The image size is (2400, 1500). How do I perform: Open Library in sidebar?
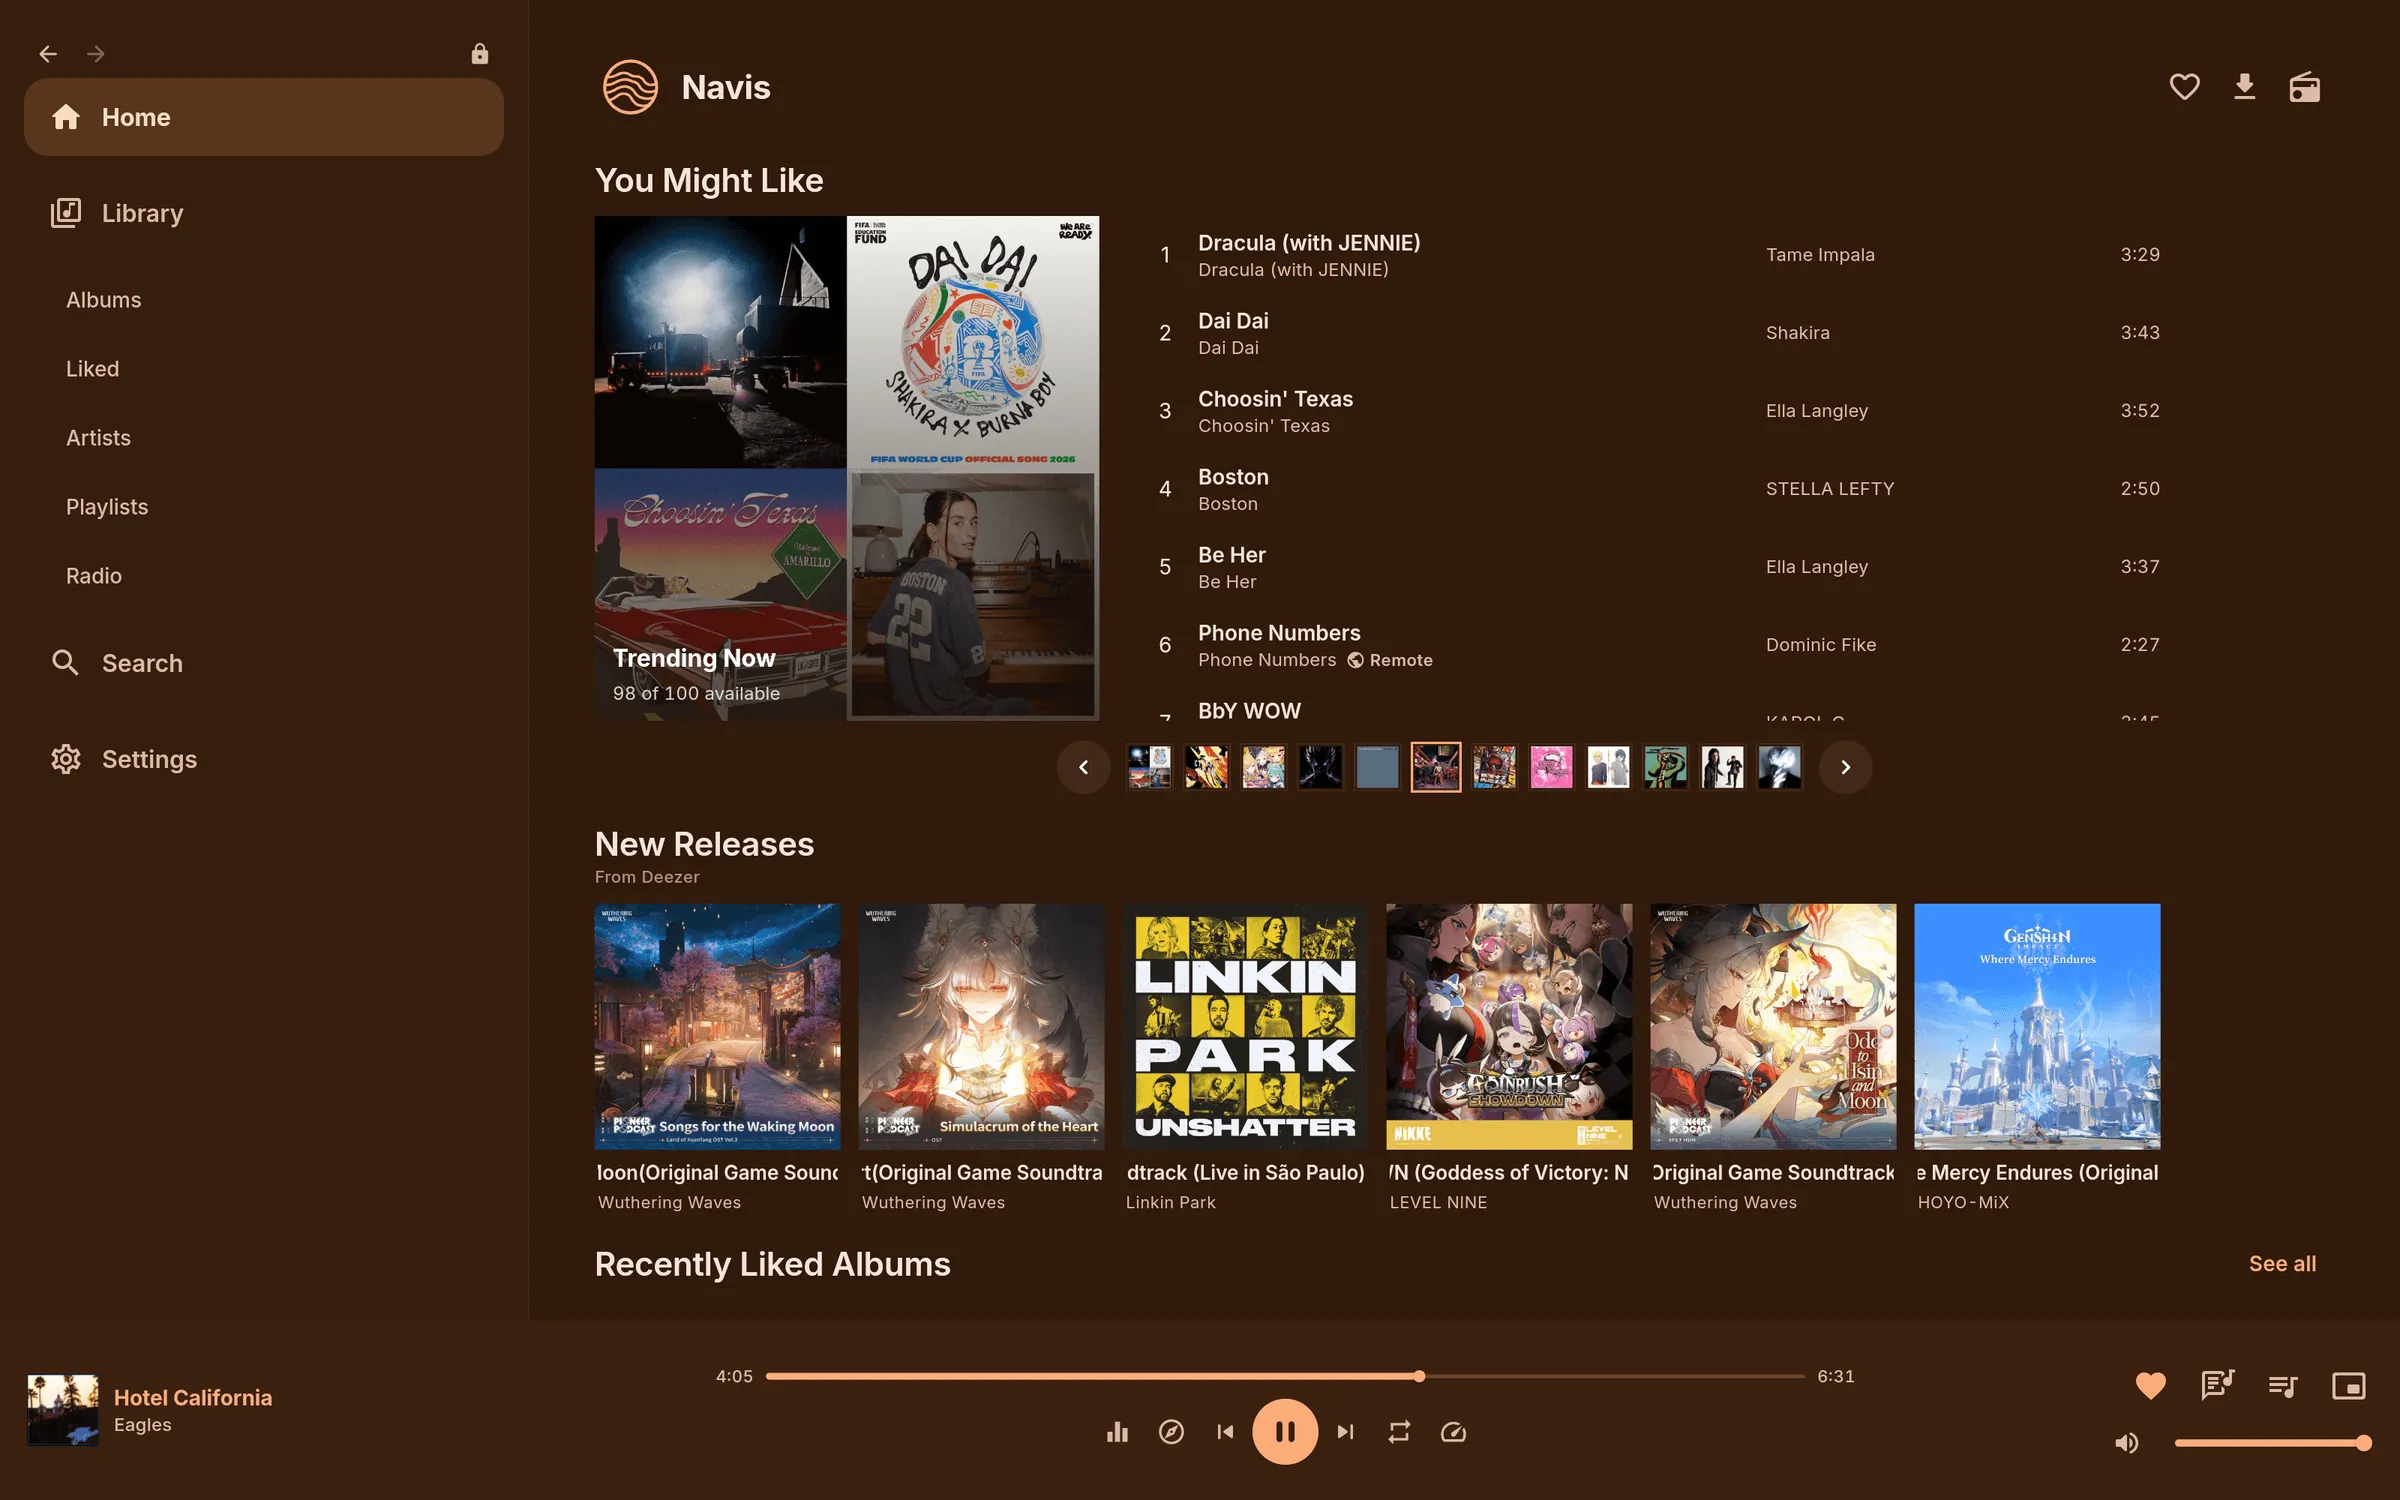point(264,213)
